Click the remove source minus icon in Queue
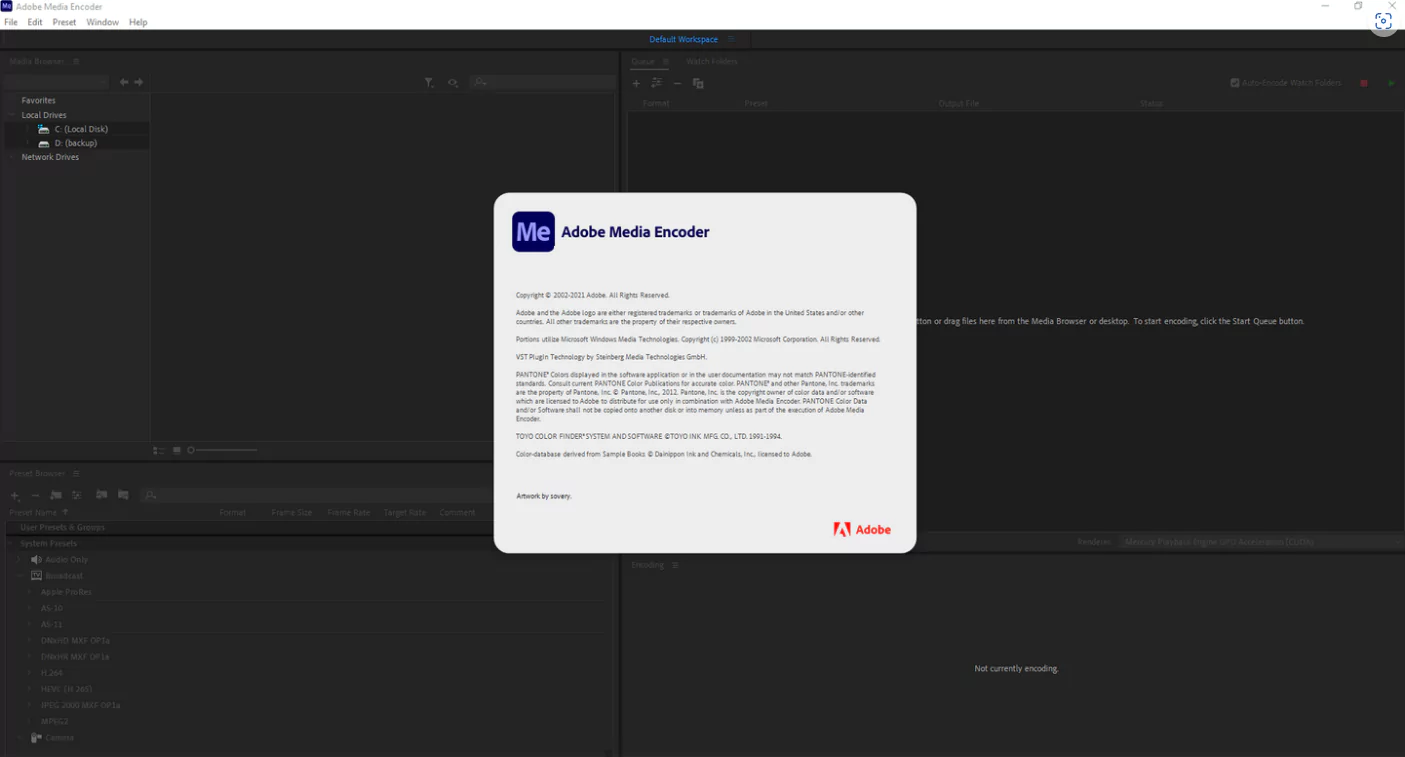The height and width of the screenshot is (757, 1405). (678, 83)
